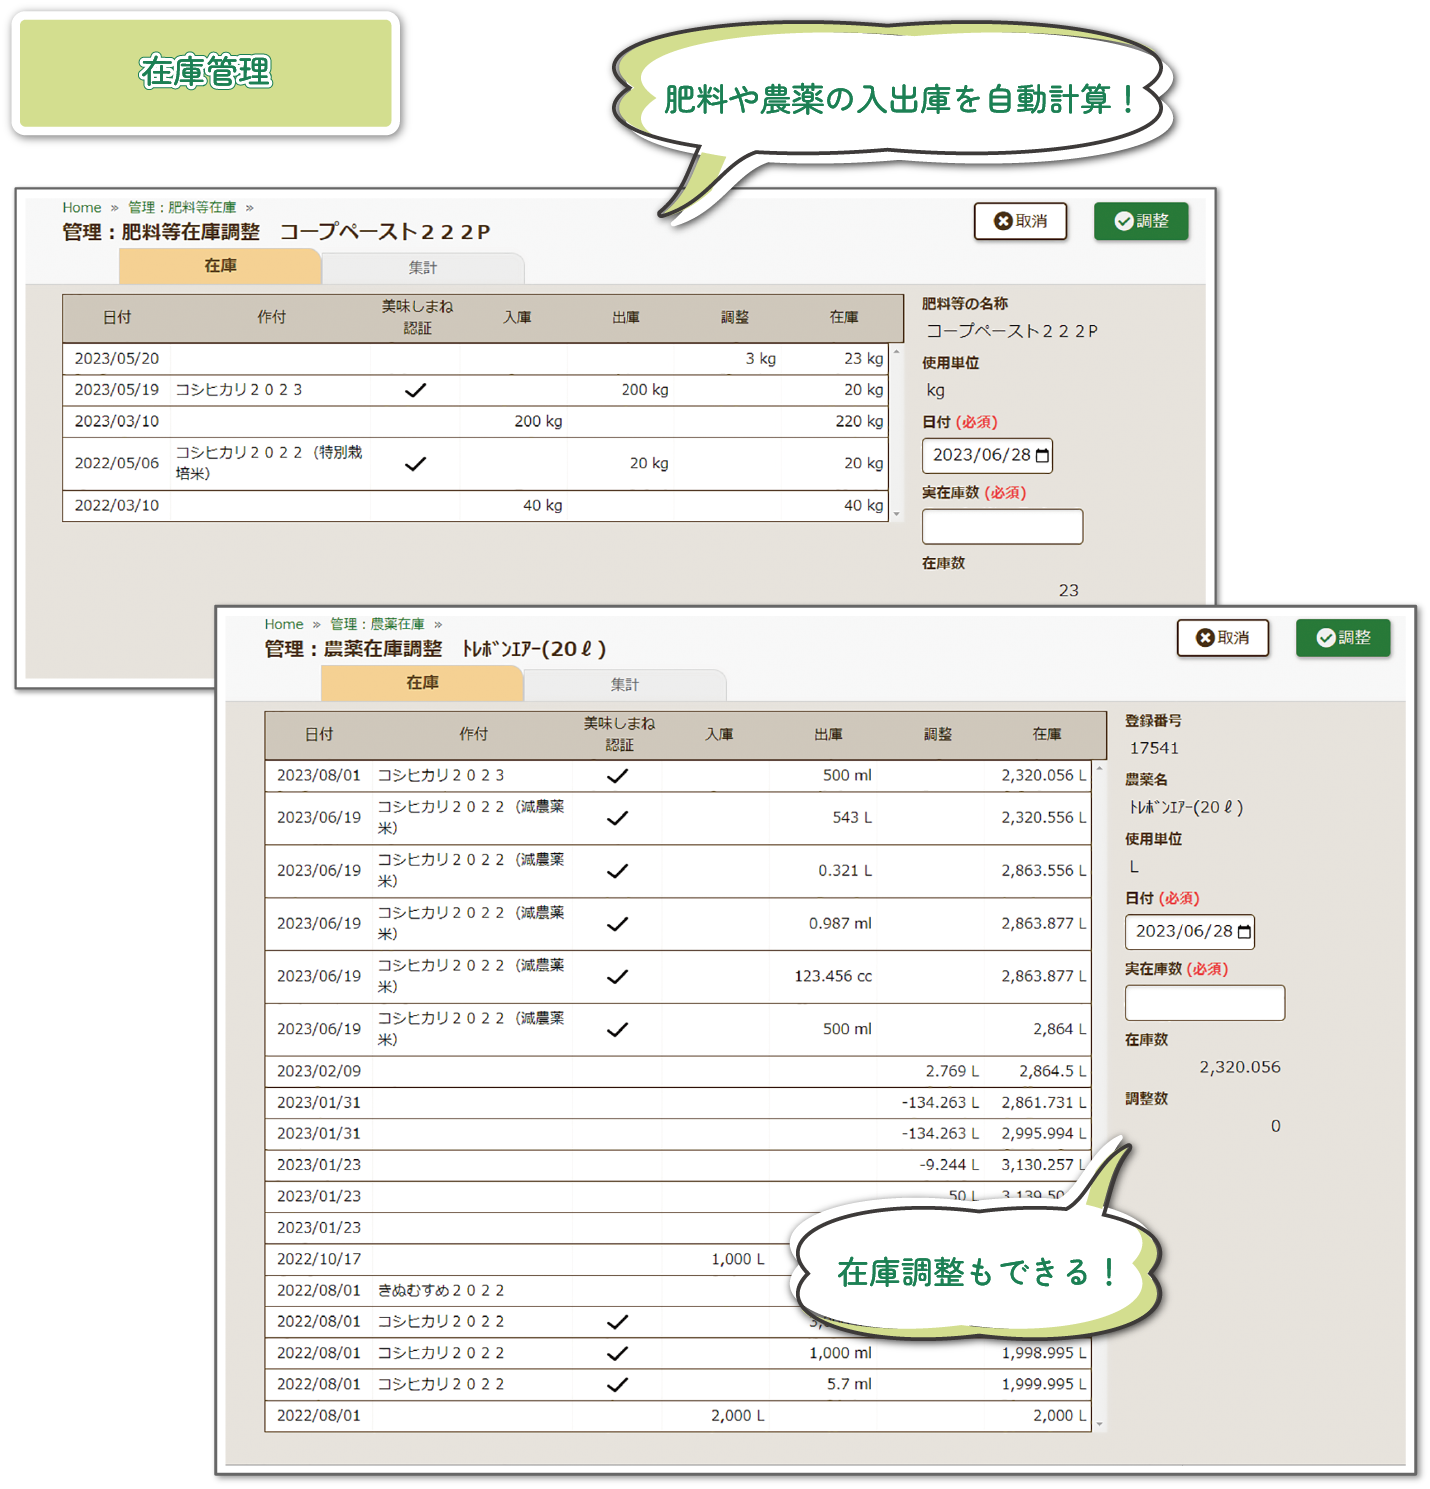This screenshot has height=1489, width=1430.
Task: Click date field 2023/06/28 in pesticide window
Action: coord(1189,932)
